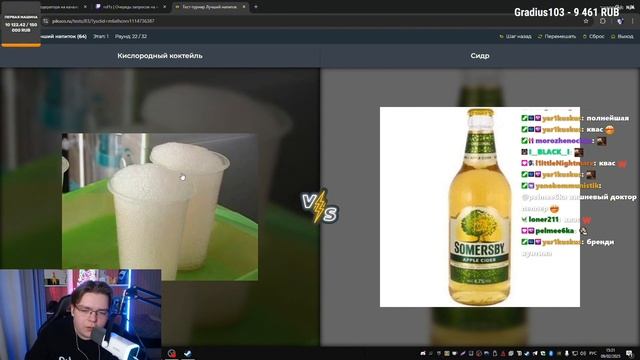Click the 'Выход' exit button
The height and width of the screenshot is (360, 640).
pos(622,36)
